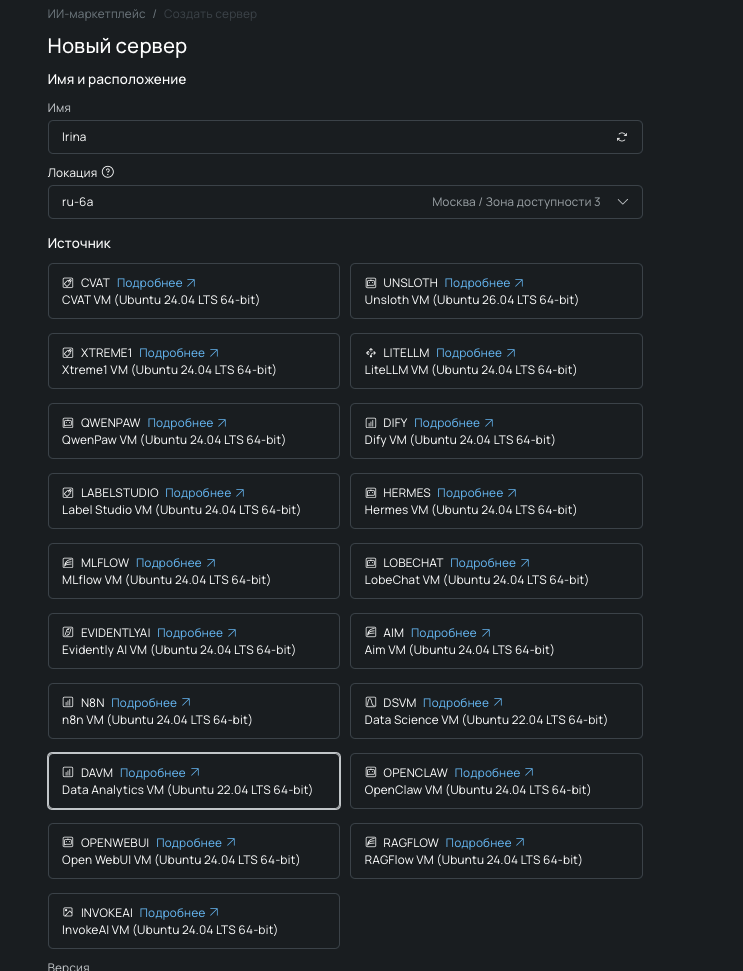743x971 pixels.
Task: Select the Data Analytics VM source card
Action: [194, 781]
